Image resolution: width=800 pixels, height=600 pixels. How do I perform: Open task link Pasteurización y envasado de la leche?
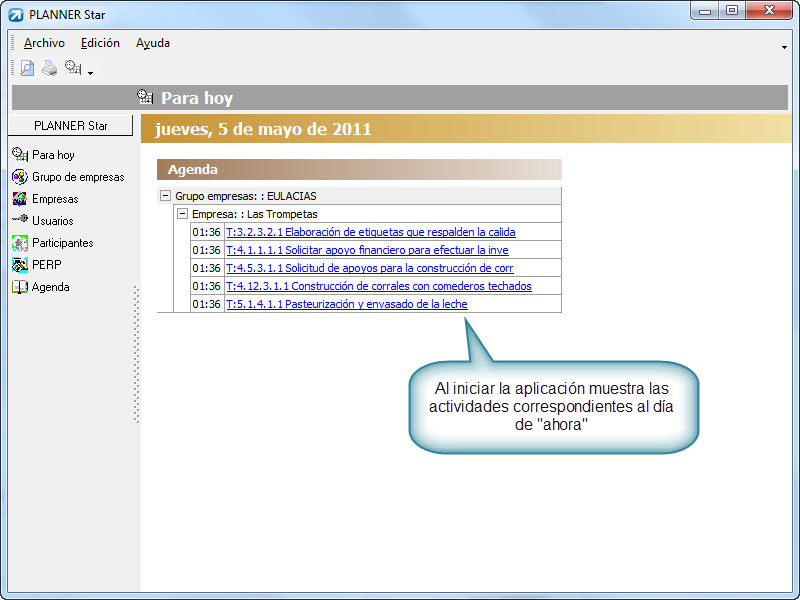pyautogui.click(x=346, y=304)
